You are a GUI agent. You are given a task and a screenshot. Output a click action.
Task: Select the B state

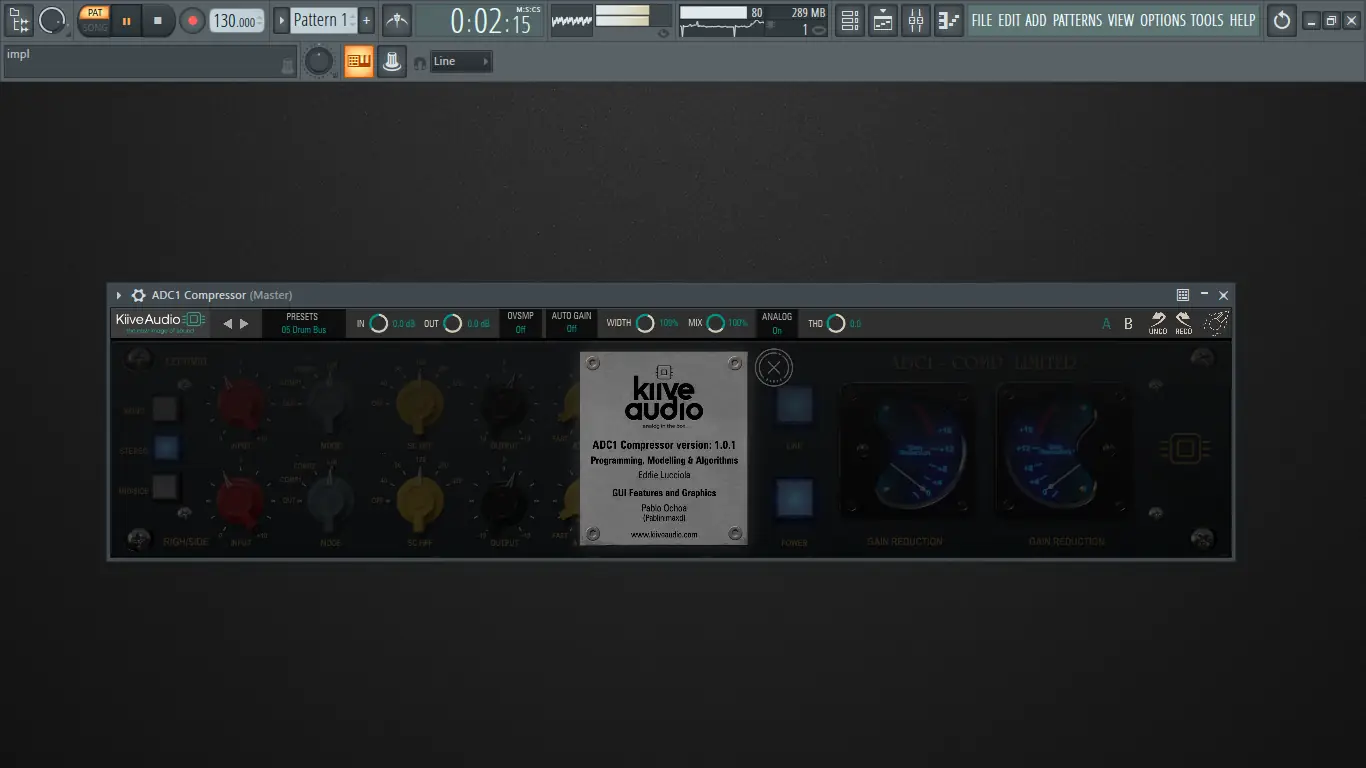coord(1128,323)
